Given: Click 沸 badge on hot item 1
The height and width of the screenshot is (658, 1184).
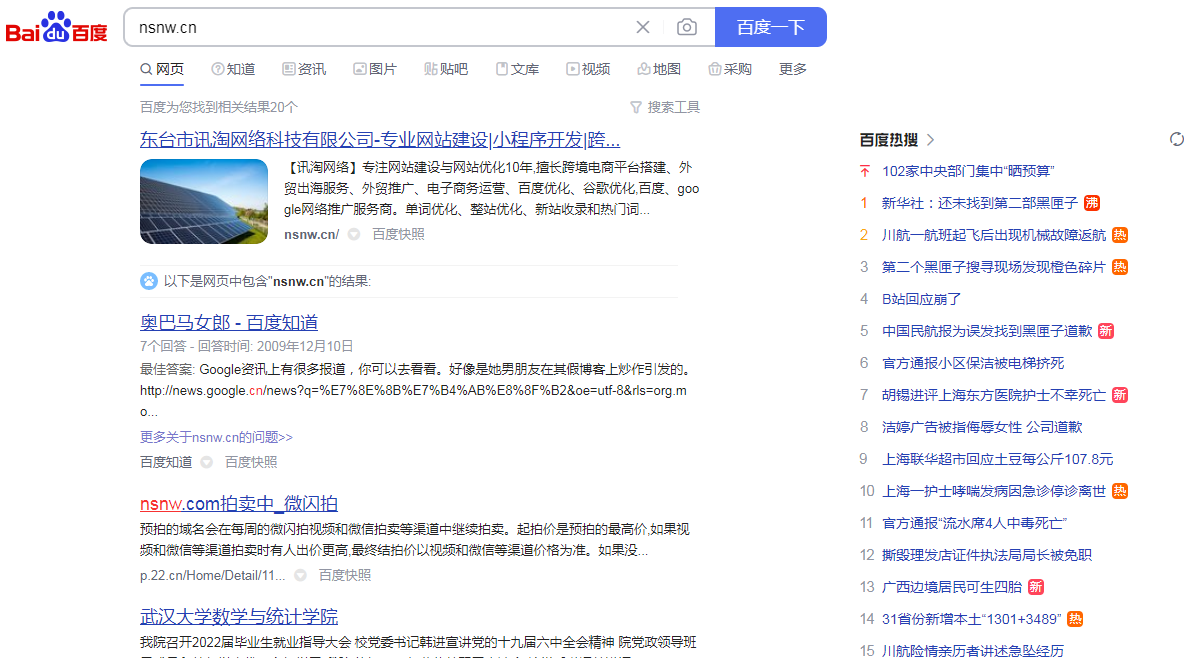Looking at the screenshot, I should 1092,203.
